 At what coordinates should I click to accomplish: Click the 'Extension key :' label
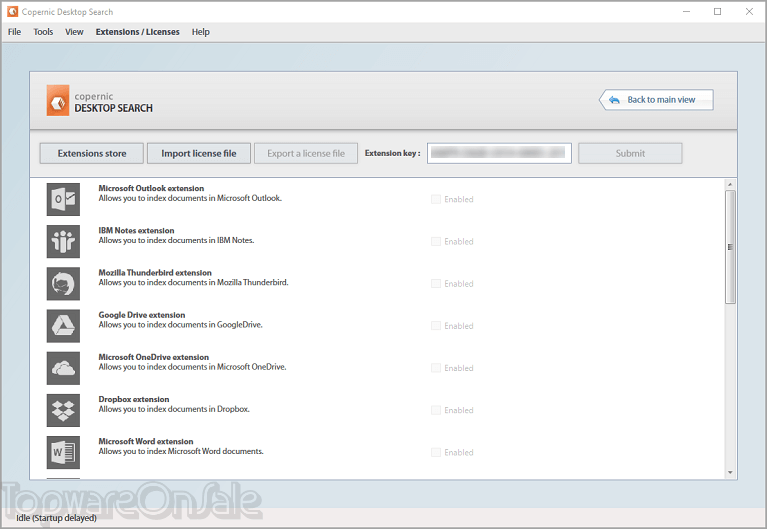392,153
